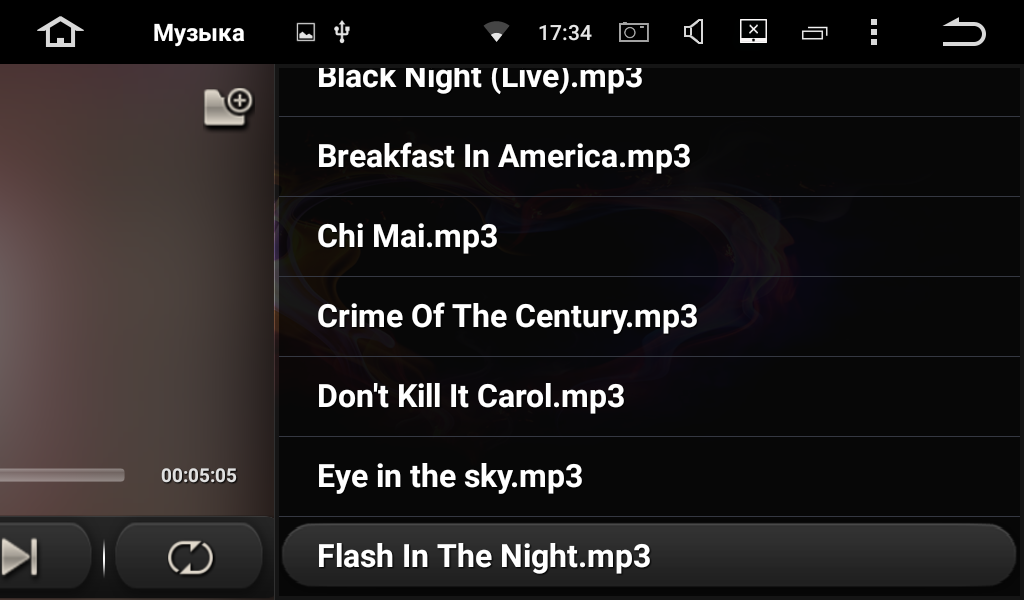
Task: Select highlighted Flash In The Night.mp3
Action: pos(649,556)
